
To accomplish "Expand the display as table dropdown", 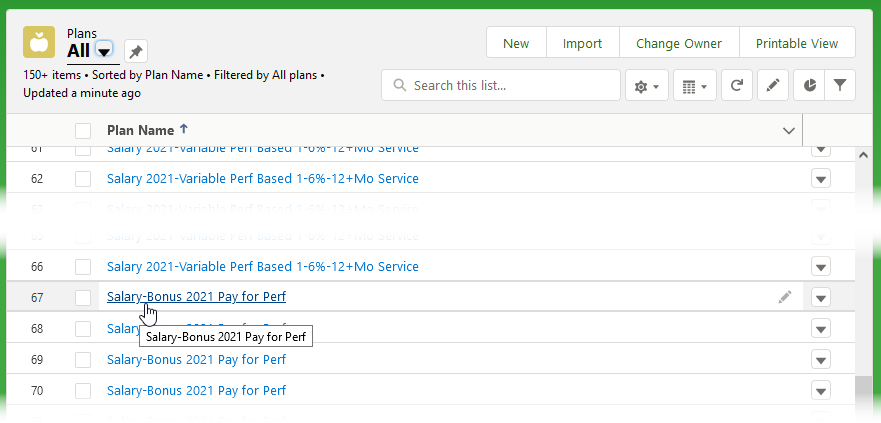I will 694,86.
